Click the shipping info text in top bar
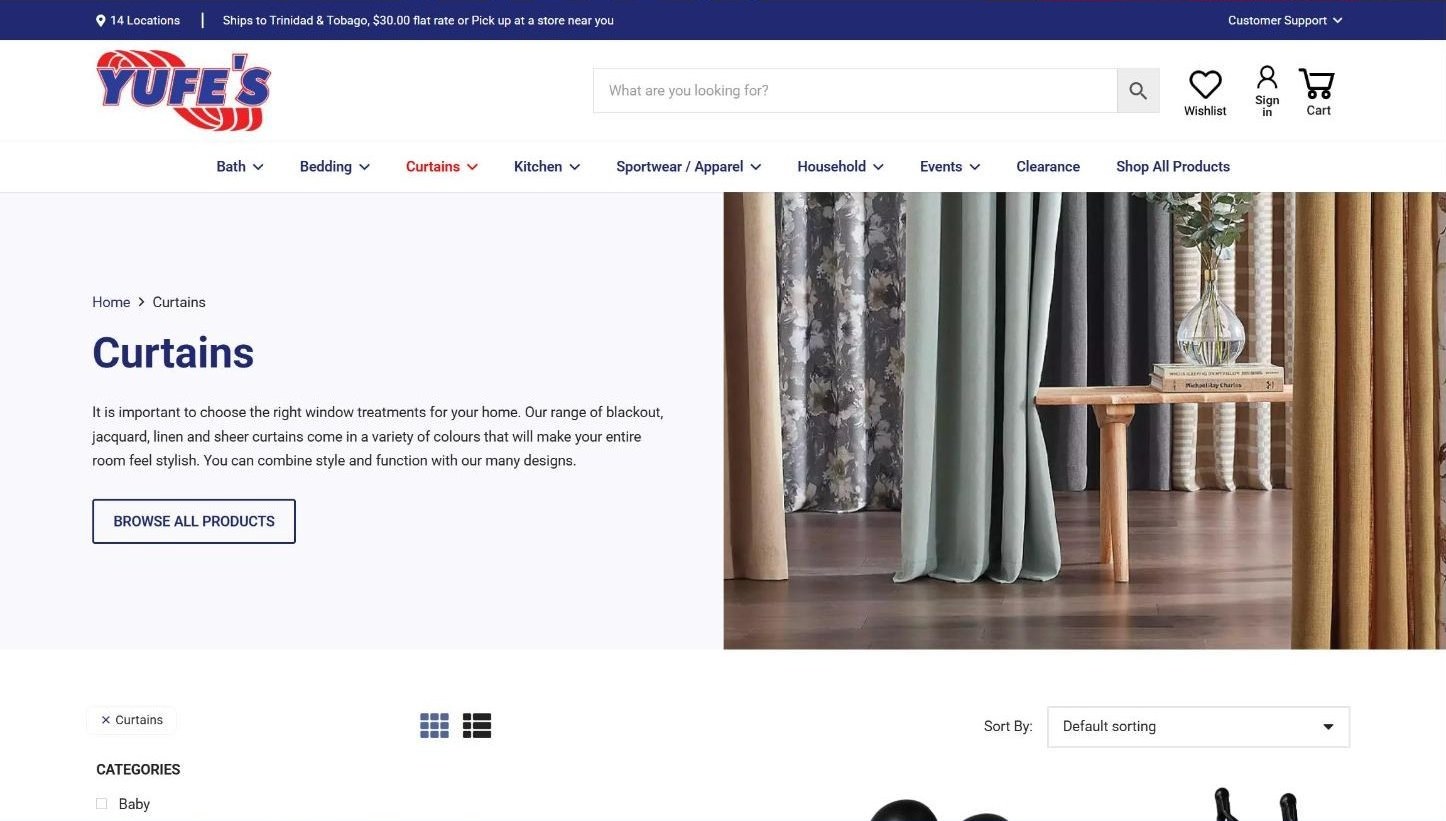Image resolution: width=1446 pixels, height=821 pixels. [418, 20]
